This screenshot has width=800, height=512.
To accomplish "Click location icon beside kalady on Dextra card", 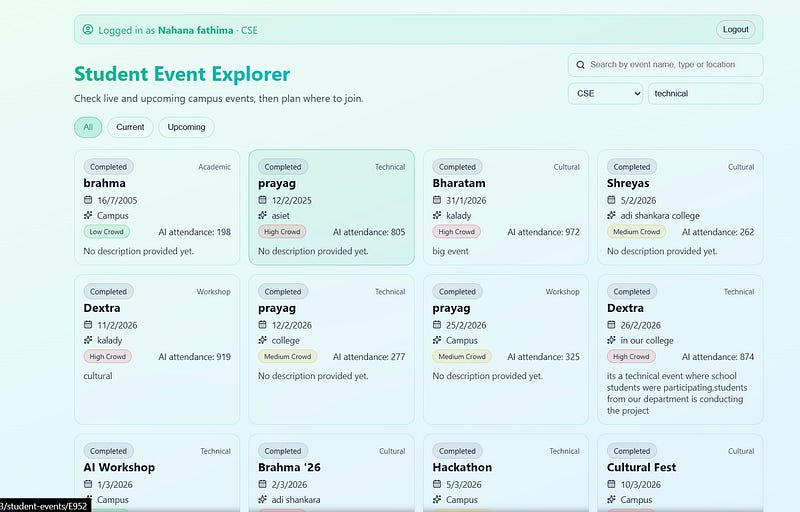I will click(88, 340).
